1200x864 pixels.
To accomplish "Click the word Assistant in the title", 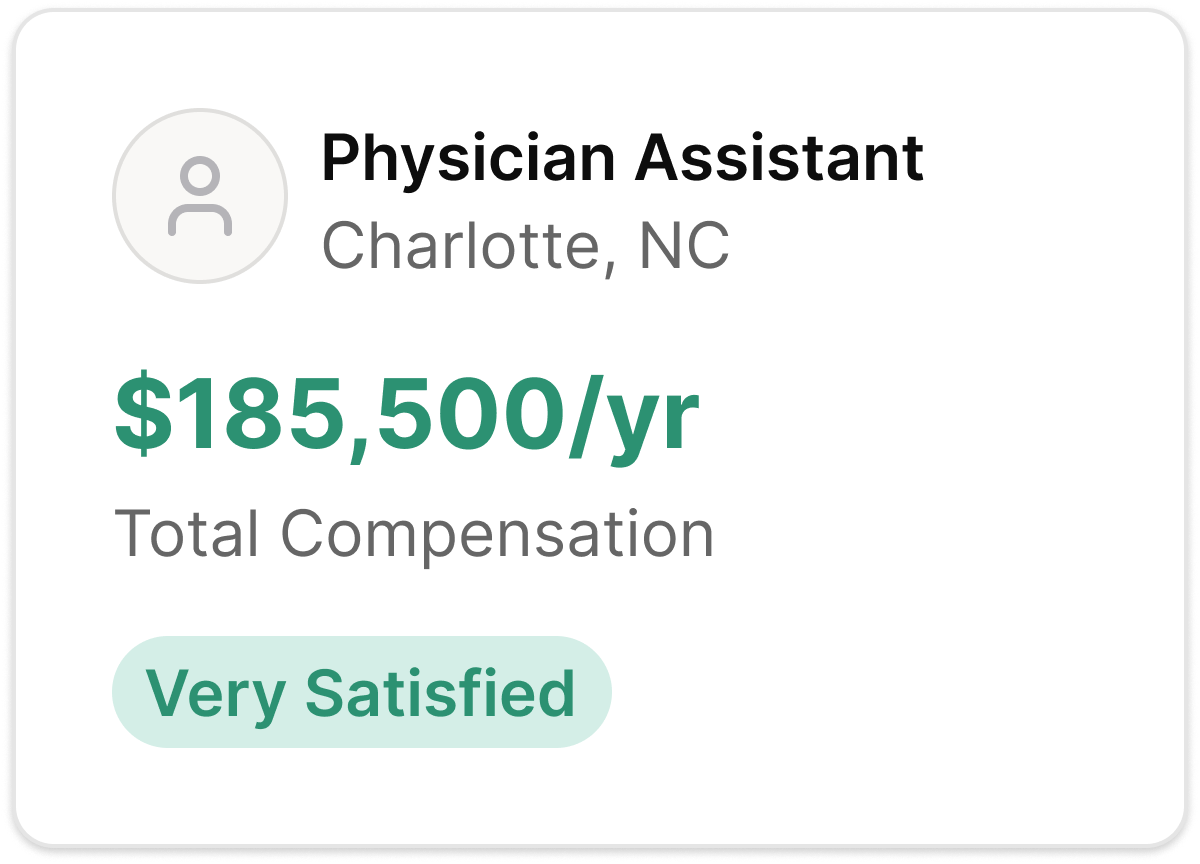I will coord(780,157).
